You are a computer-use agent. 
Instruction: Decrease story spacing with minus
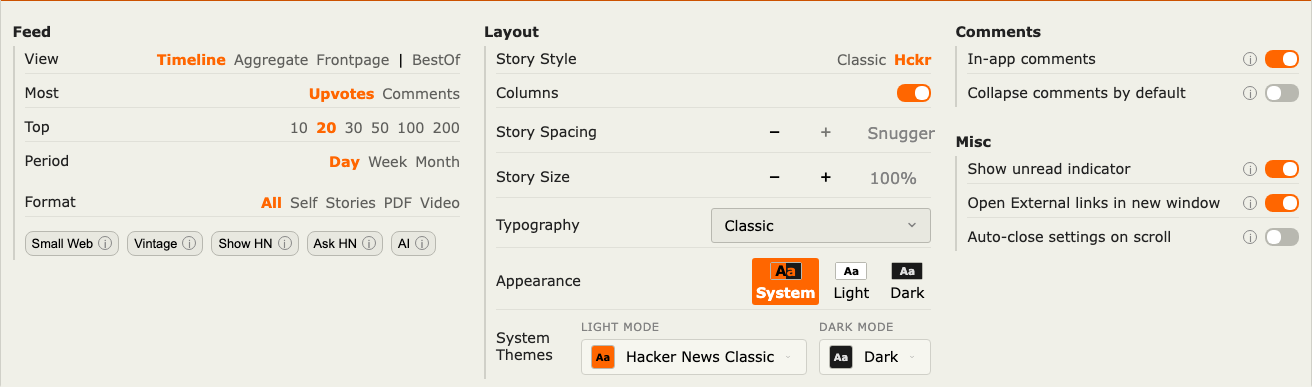(x=774, y=132)
